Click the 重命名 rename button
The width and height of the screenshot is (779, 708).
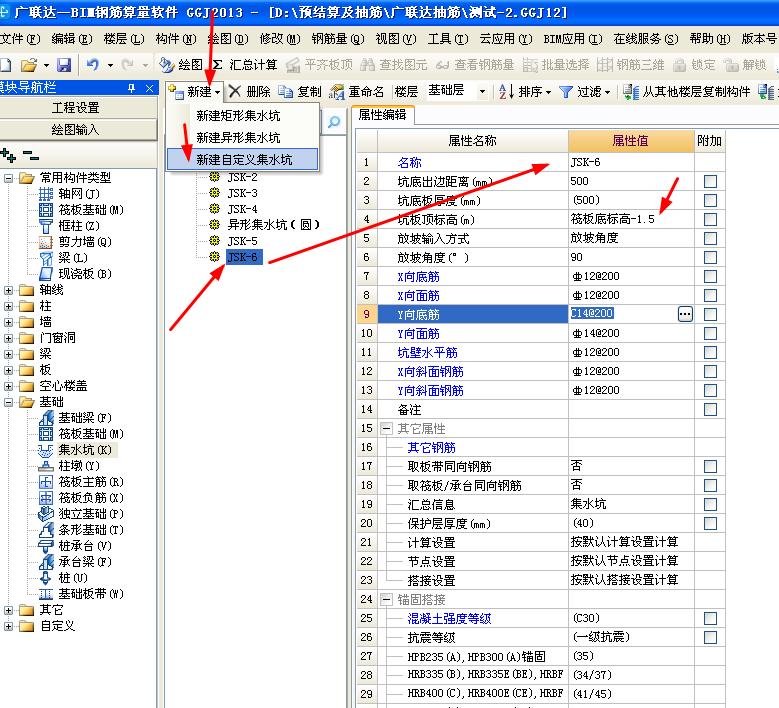click(x=356, y=91)
